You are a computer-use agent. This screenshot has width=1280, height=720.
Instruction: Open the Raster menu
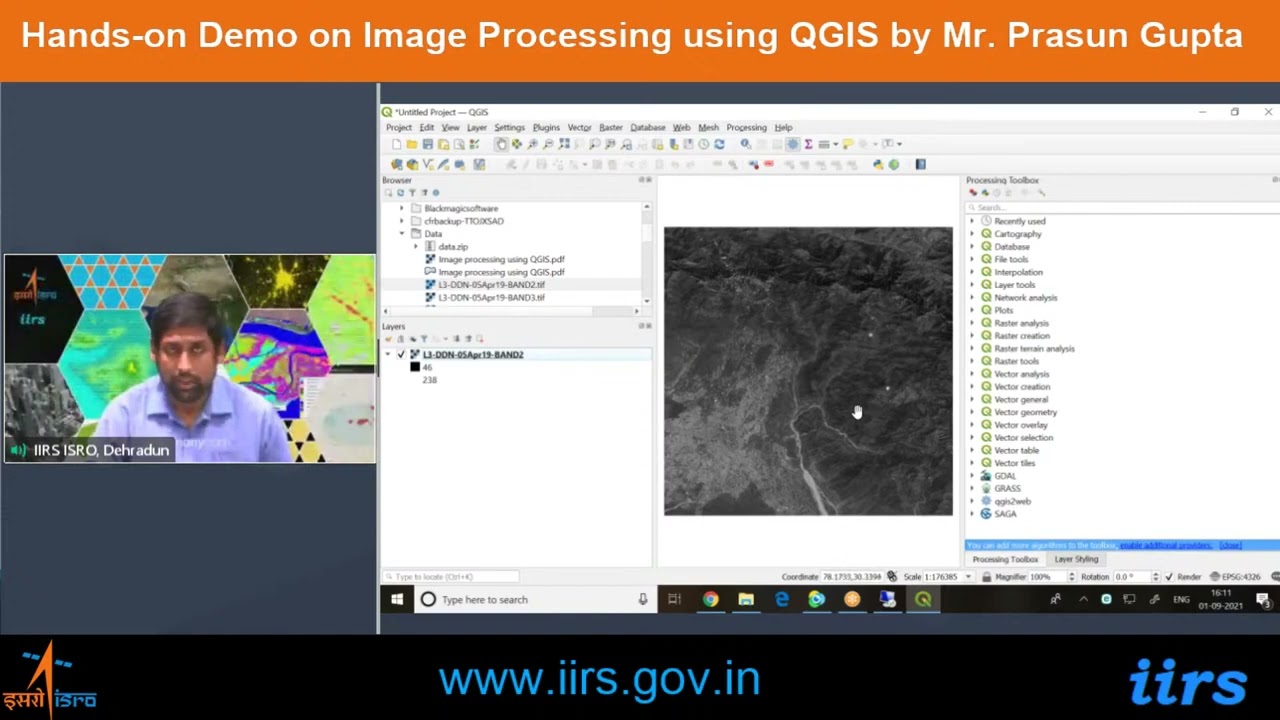coord(610,128)
